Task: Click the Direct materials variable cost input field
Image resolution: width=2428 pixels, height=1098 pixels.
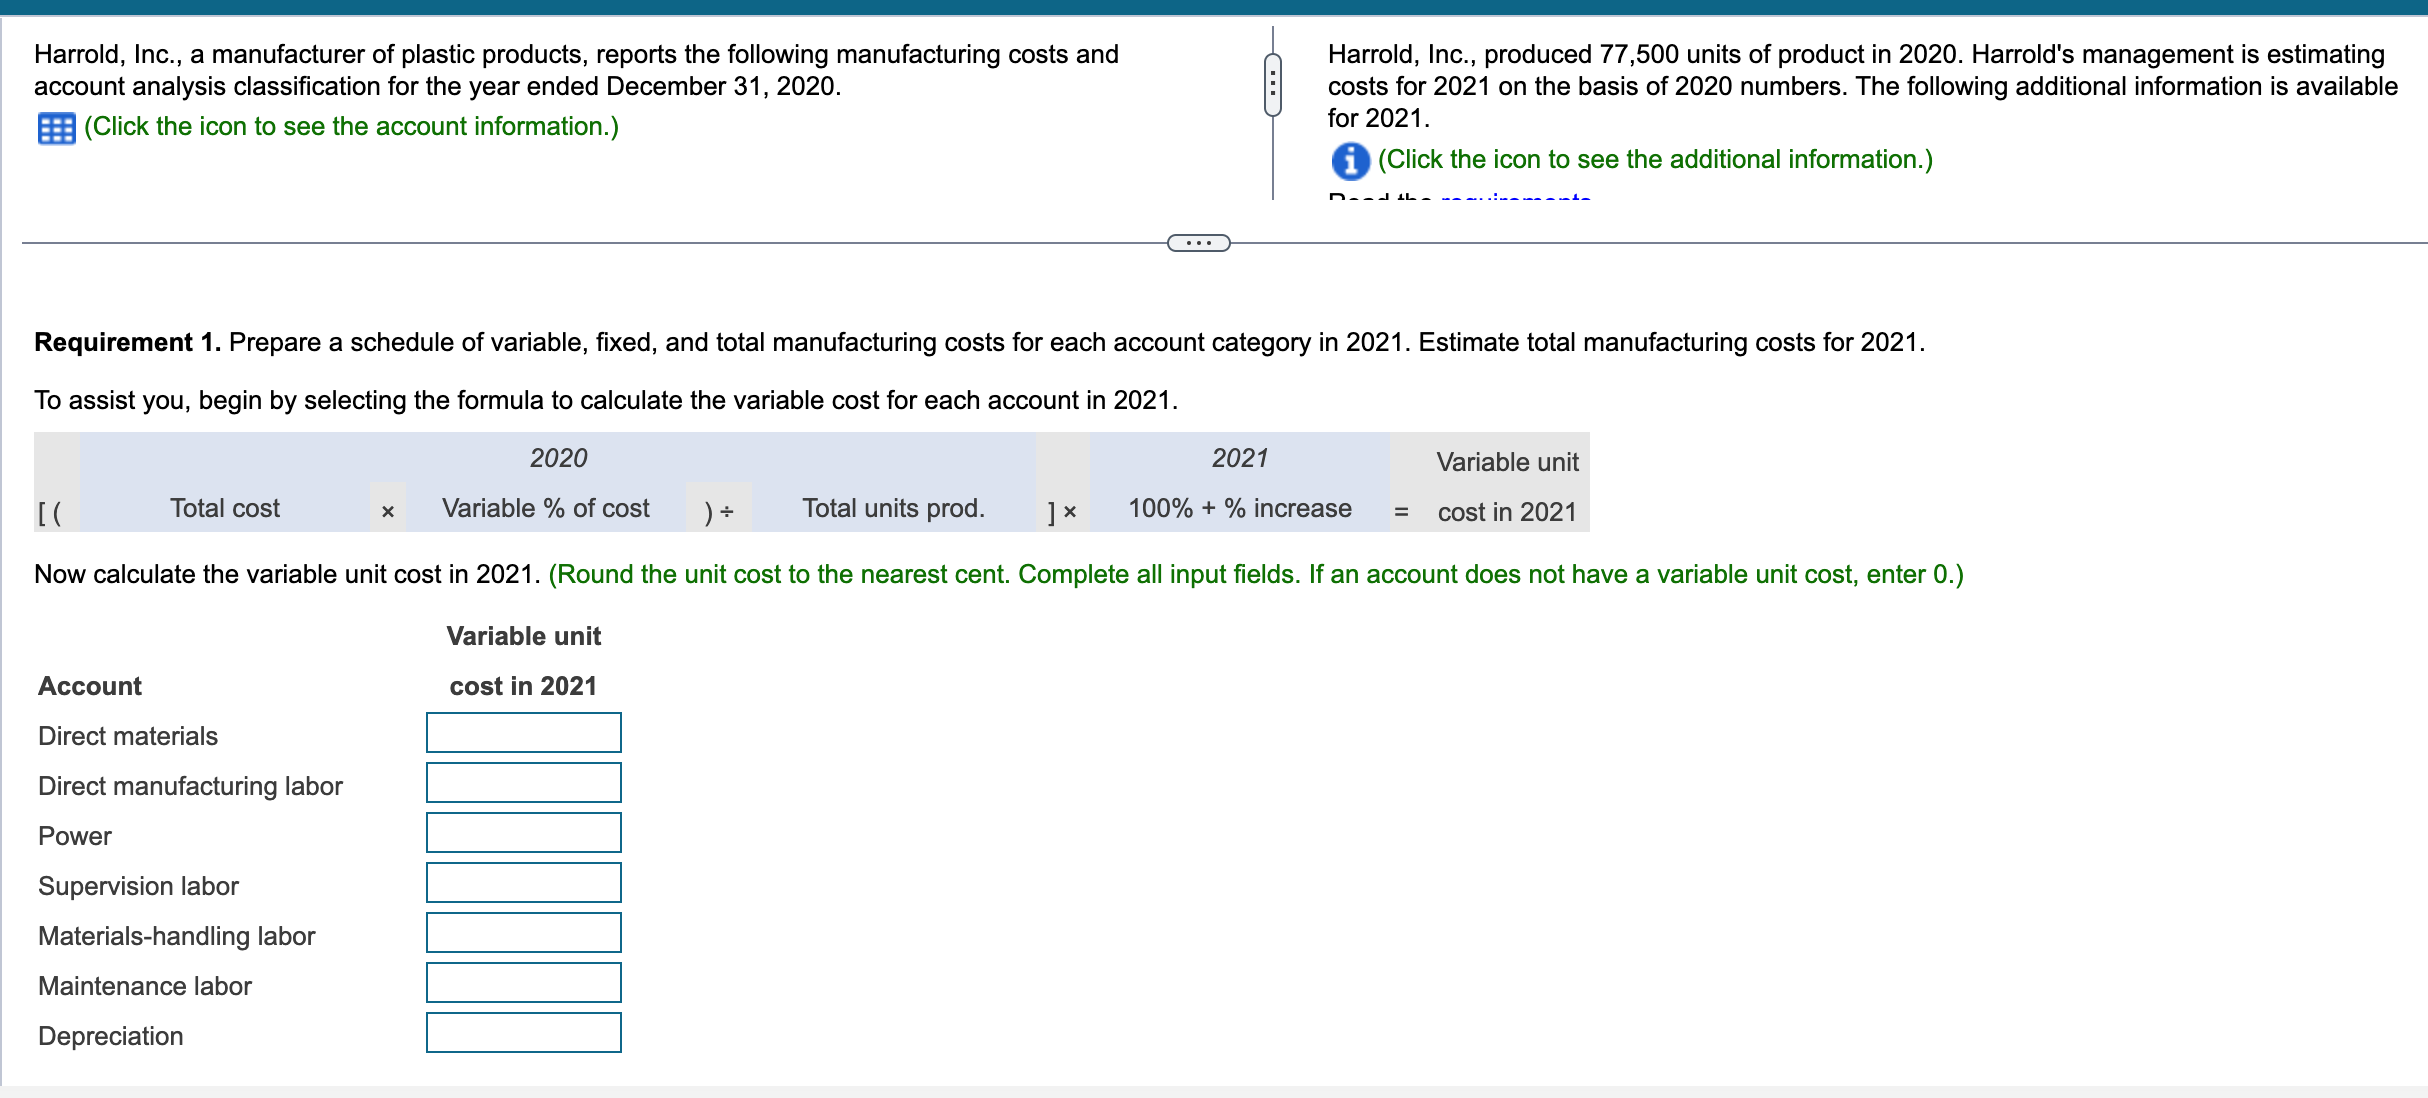Action: click(523, 732)
